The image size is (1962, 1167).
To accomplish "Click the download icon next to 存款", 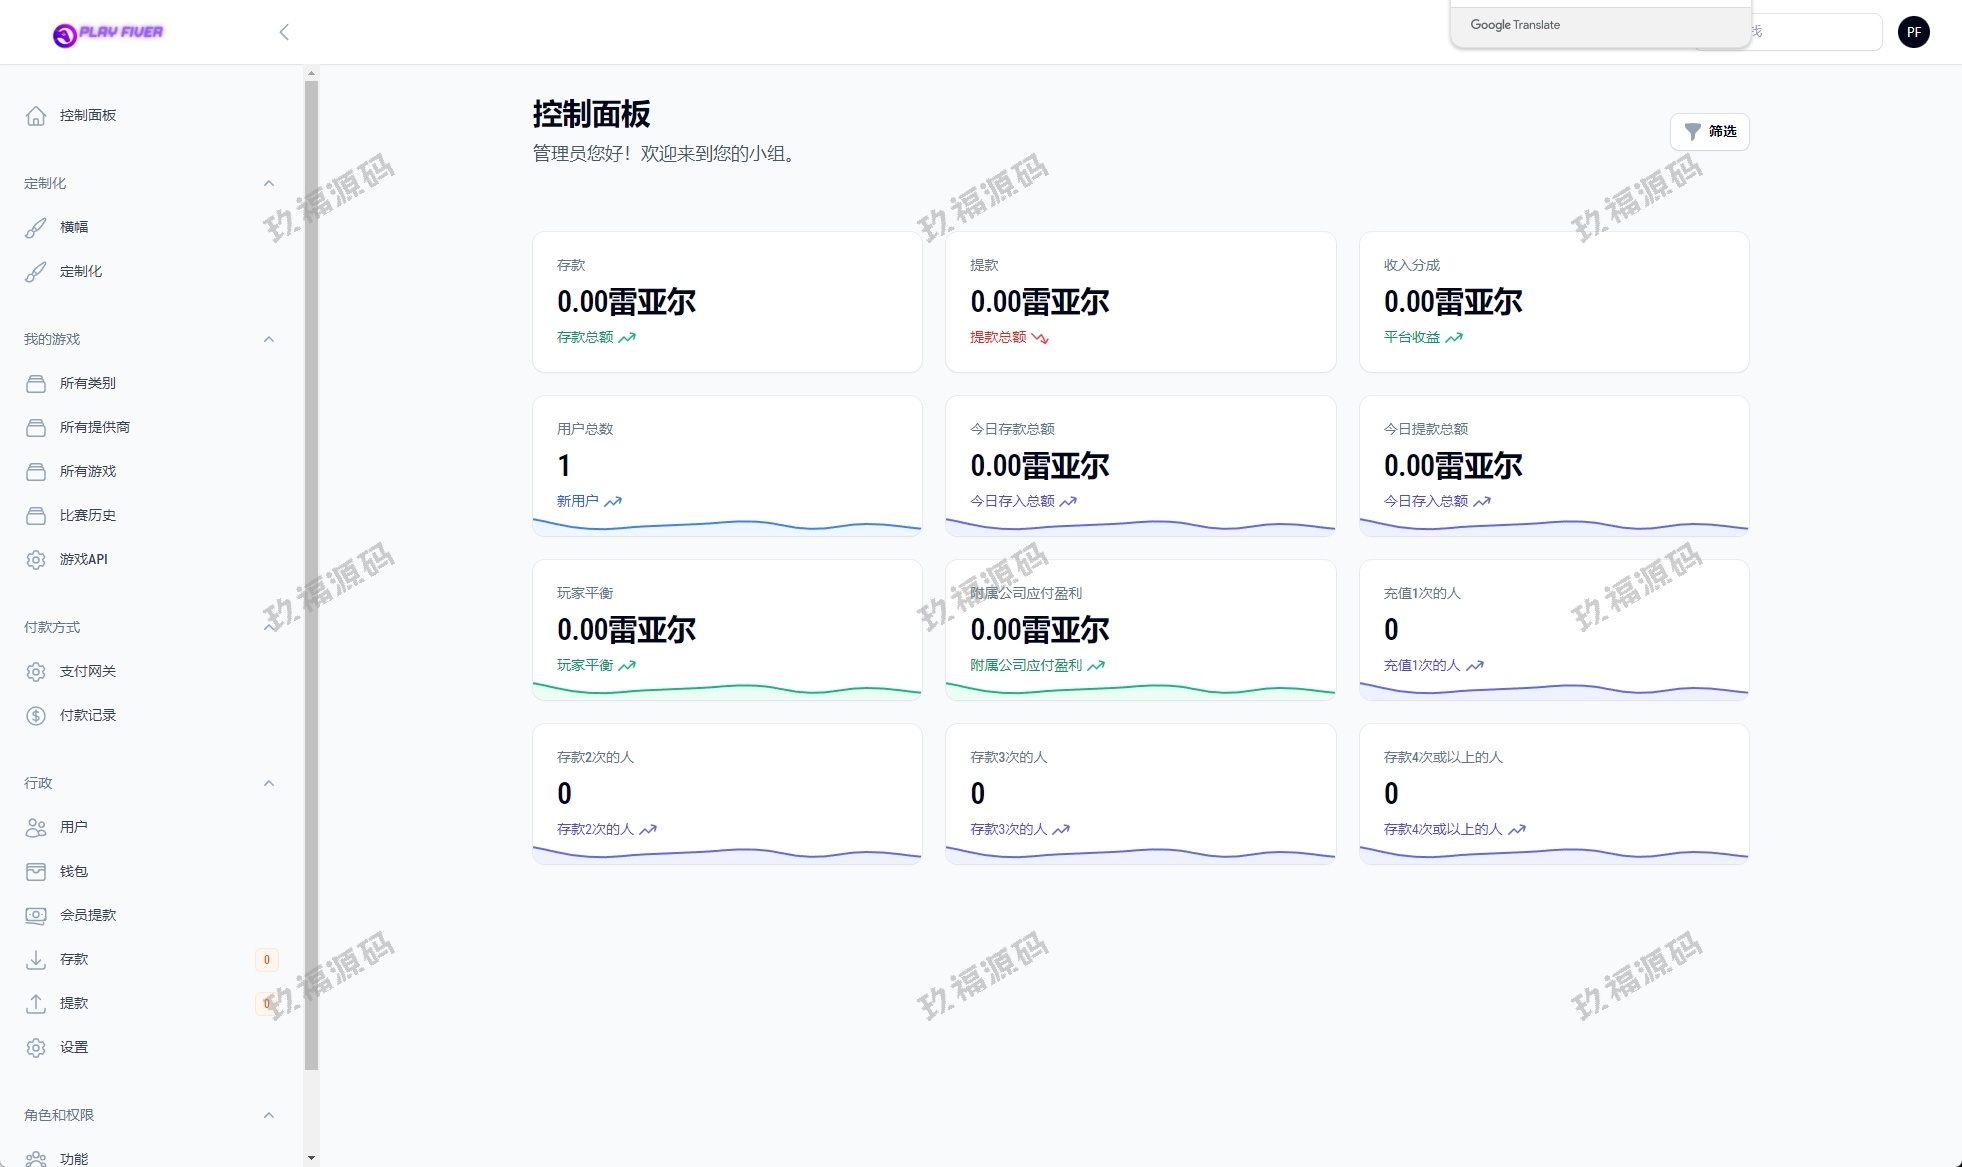I will coord(36,959).
